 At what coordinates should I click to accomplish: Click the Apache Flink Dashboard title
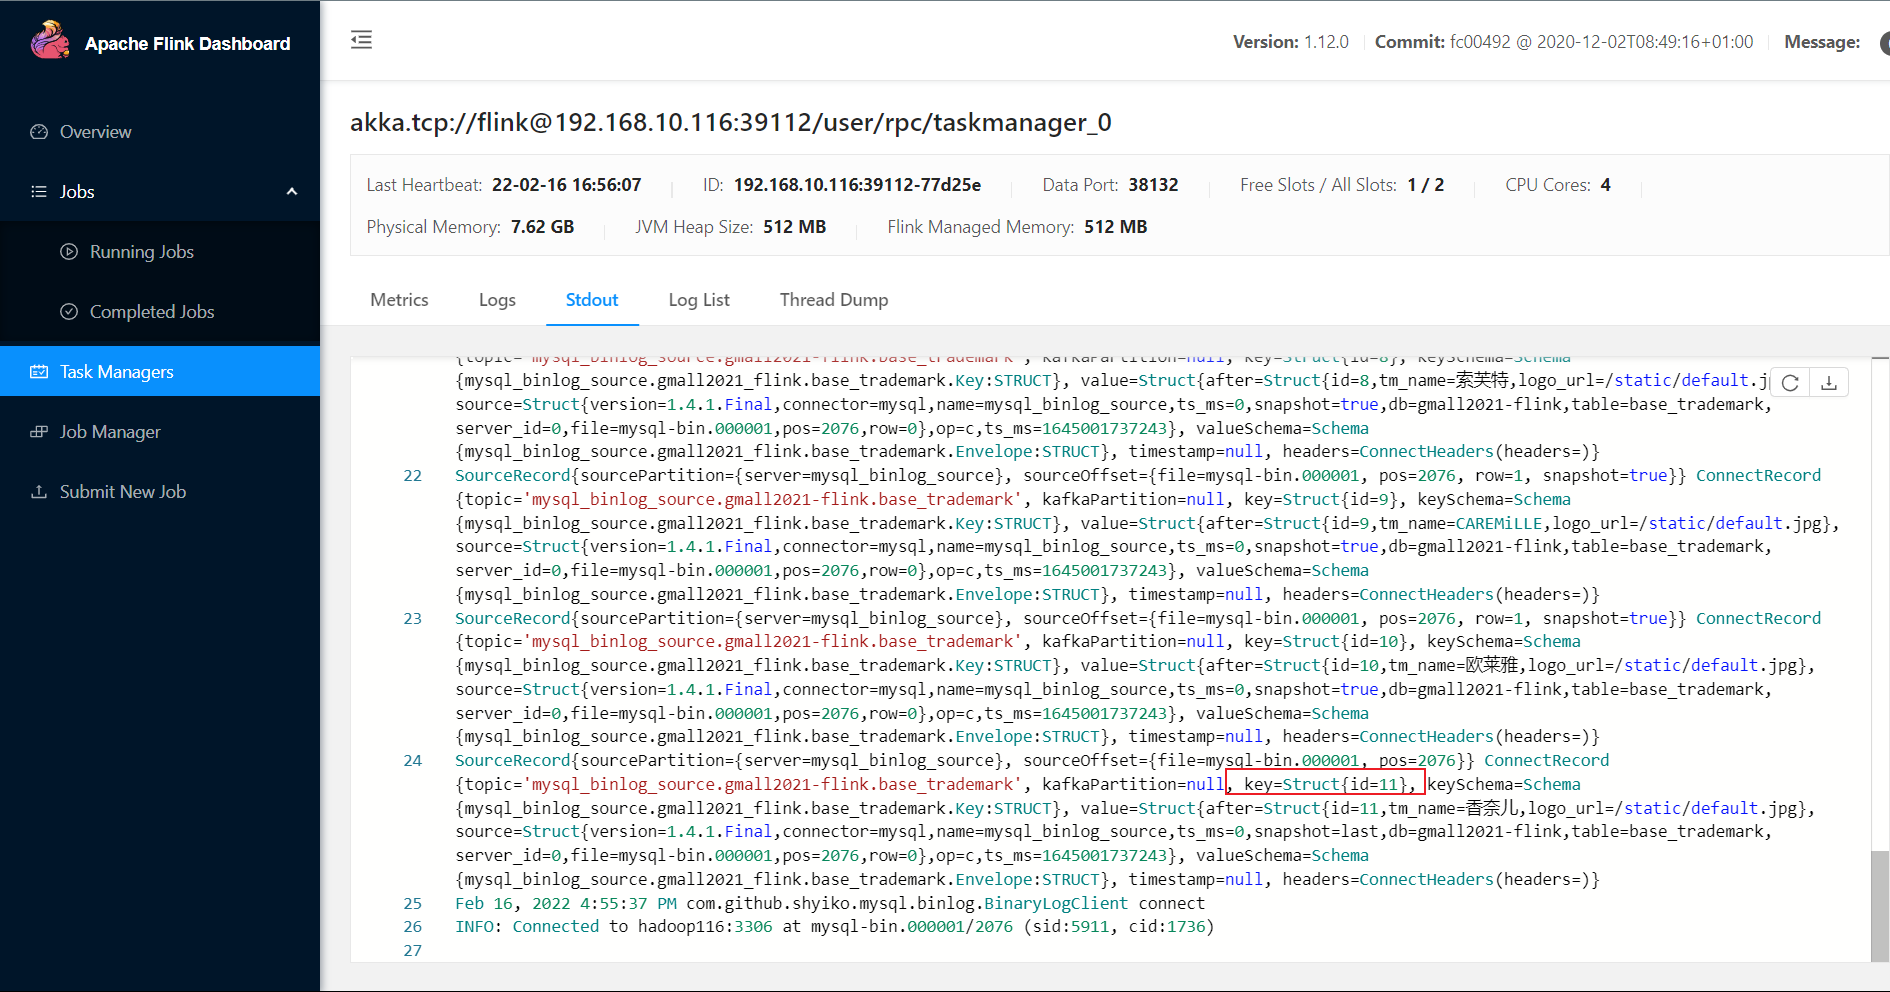[x=188, y=44]
